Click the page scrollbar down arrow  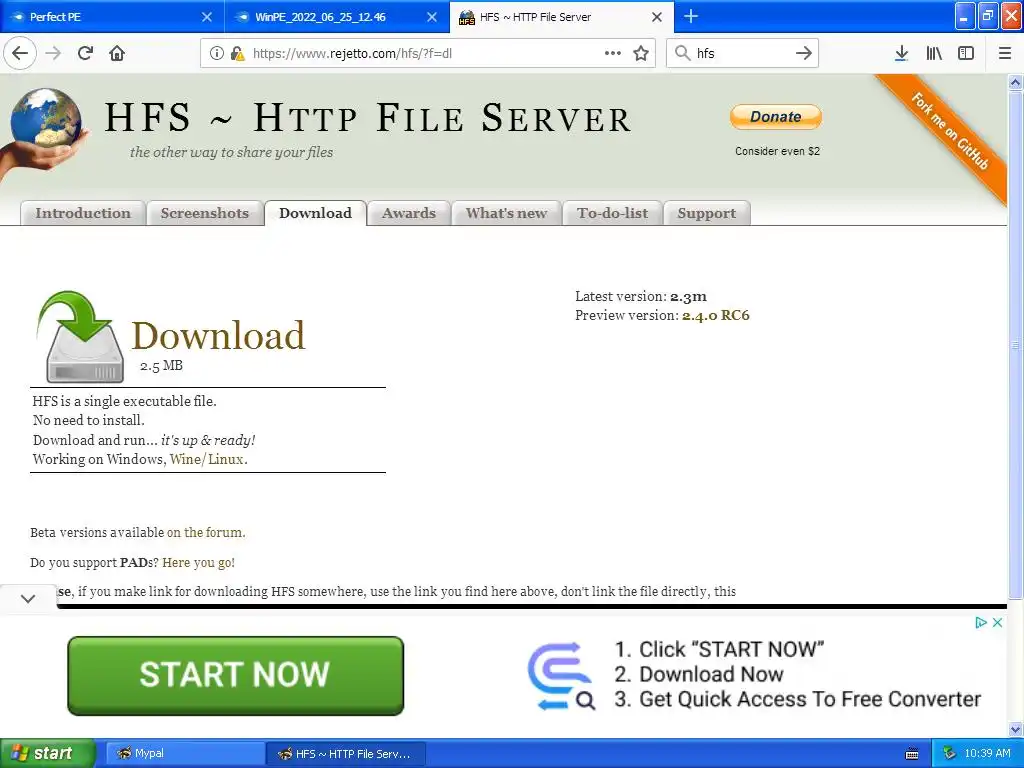(1015, 729)
